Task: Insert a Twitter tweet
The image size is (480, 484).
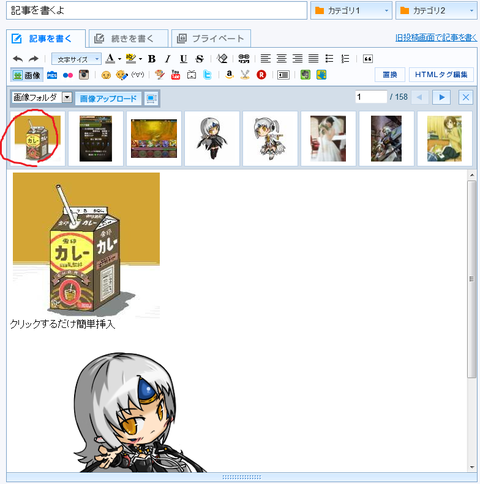Action: (207, 75)
